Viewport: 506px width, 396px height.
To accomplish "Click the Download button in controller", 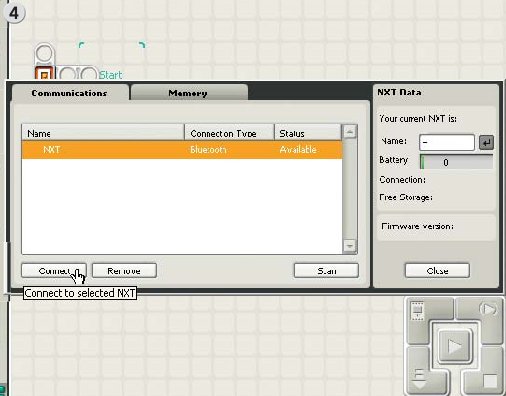I will click(x=419, y=378).
